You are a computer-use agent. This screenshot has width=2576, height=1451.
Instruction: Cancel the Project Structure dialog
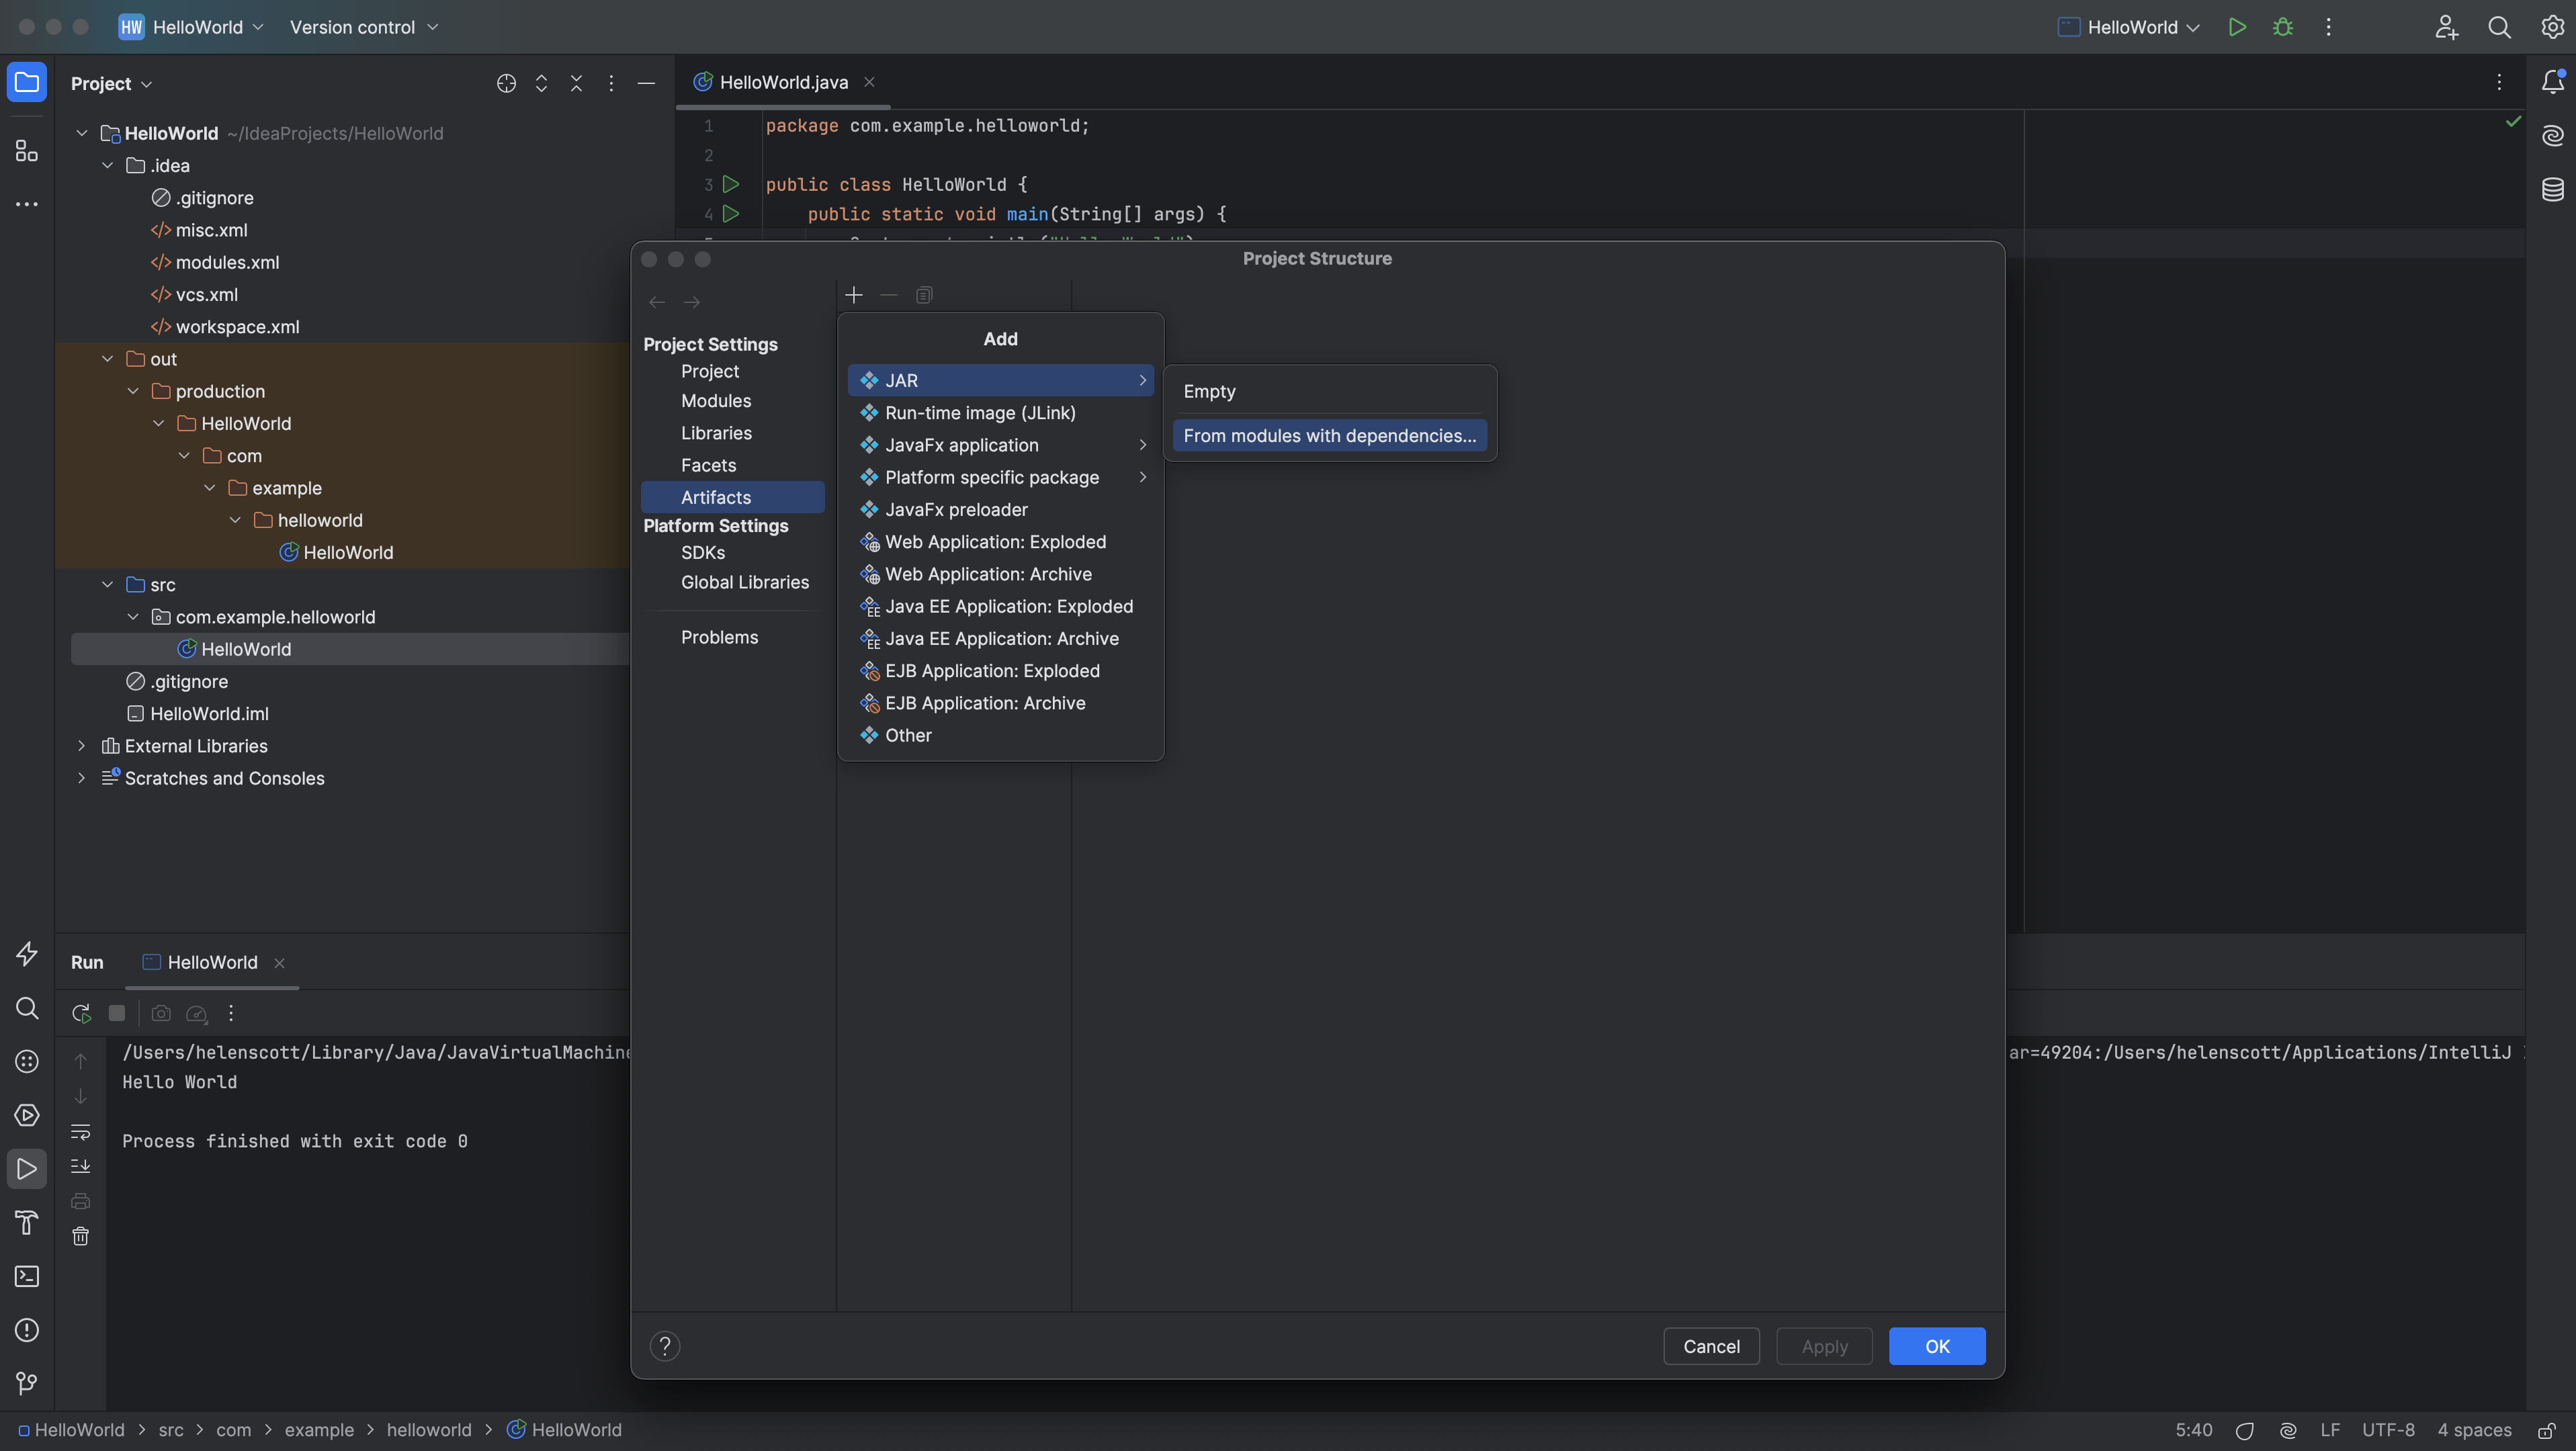point(1711,1346)
